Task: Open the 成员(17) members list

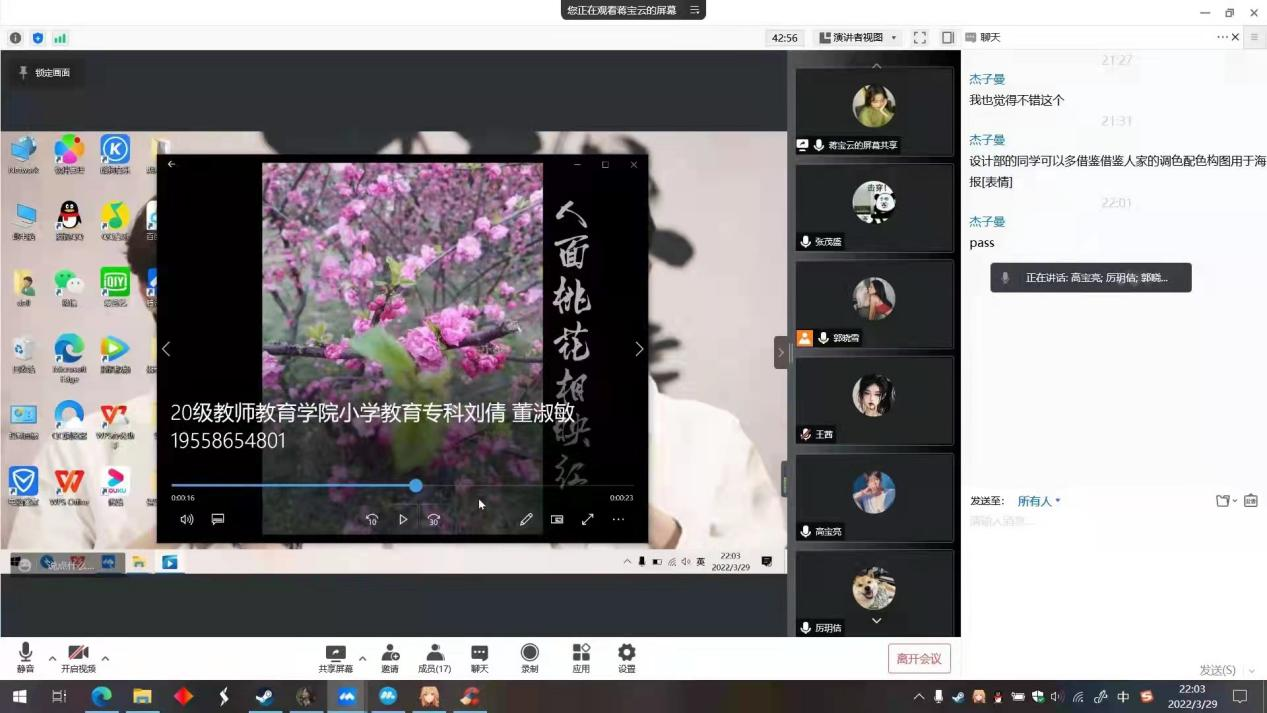Action: [x=434, y=657]
